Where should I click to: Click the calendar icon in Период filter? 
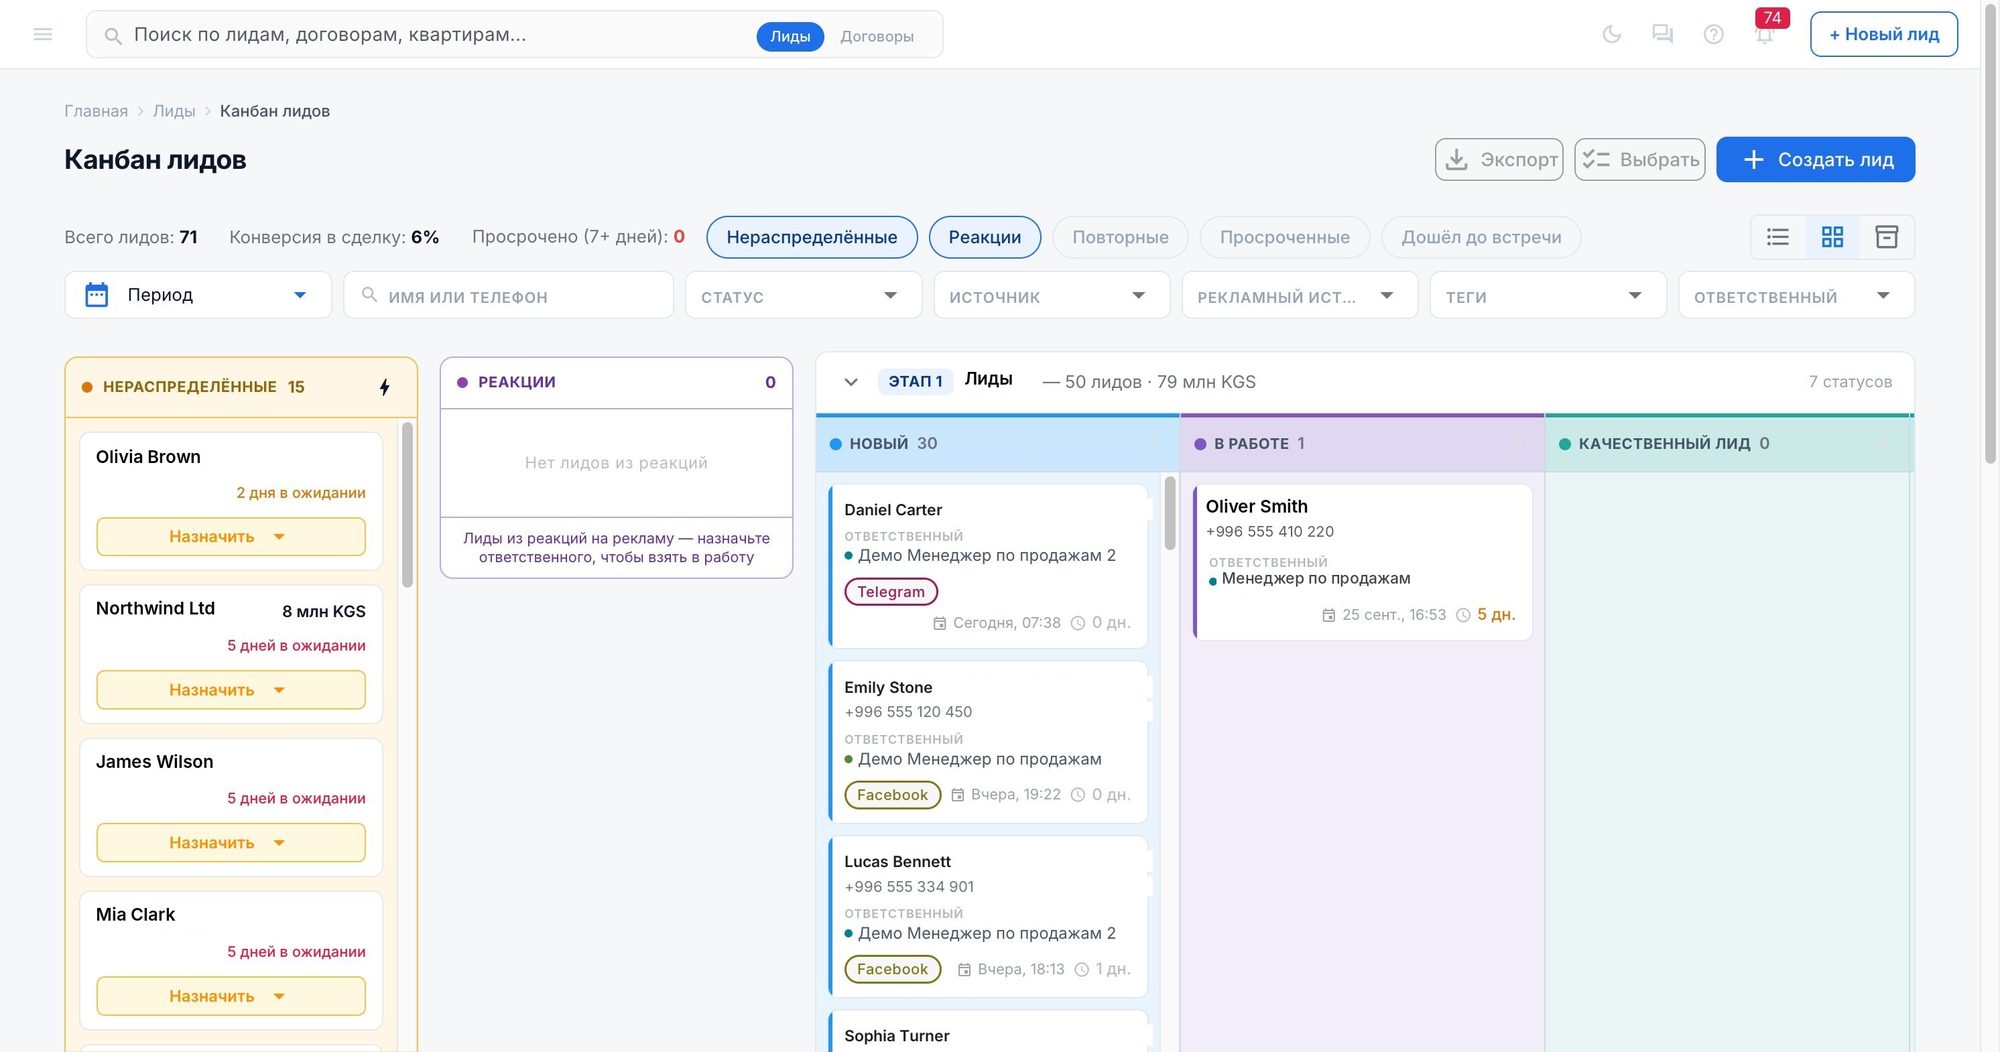97,295
